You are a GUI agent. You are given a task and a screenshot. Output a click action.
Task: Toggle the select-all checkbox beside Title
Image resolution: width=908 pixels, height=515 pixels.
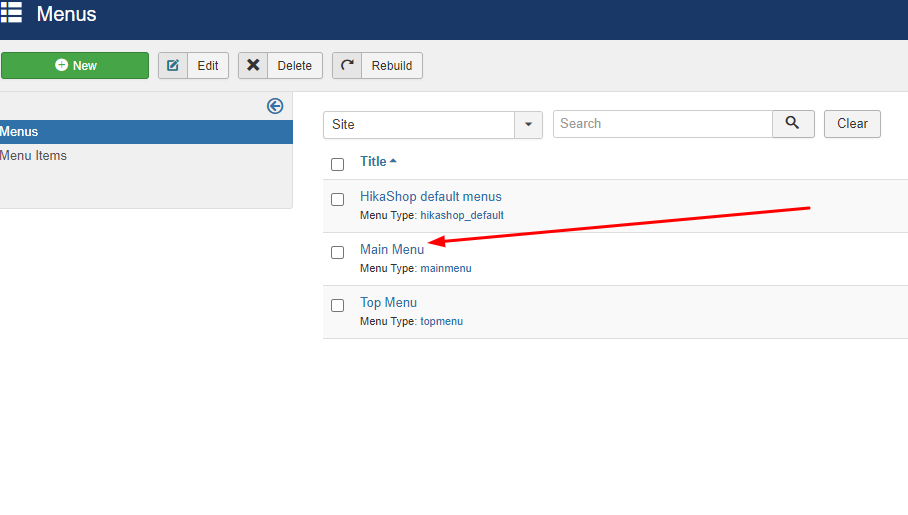pyautogui.click(x=338, y=165)
